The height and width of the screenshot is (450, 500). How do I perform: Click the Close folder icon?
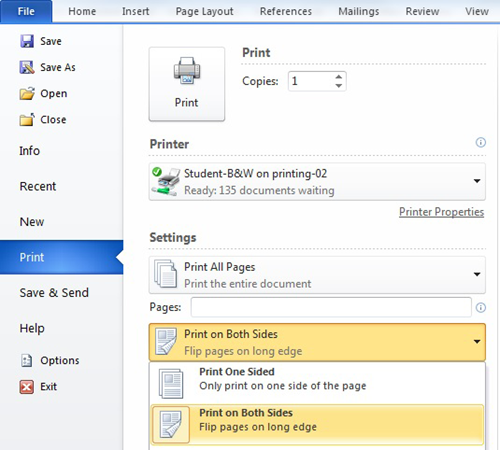pyautogui.click(x=27, y=120)
